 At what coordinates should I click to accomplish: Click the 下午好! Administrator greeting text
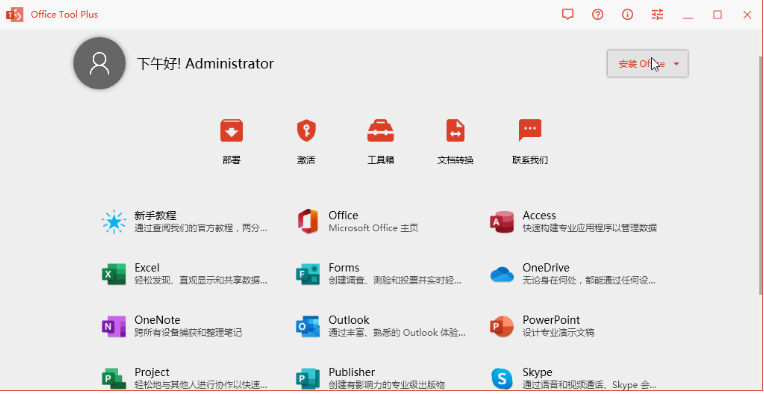[x=205, y=64]
